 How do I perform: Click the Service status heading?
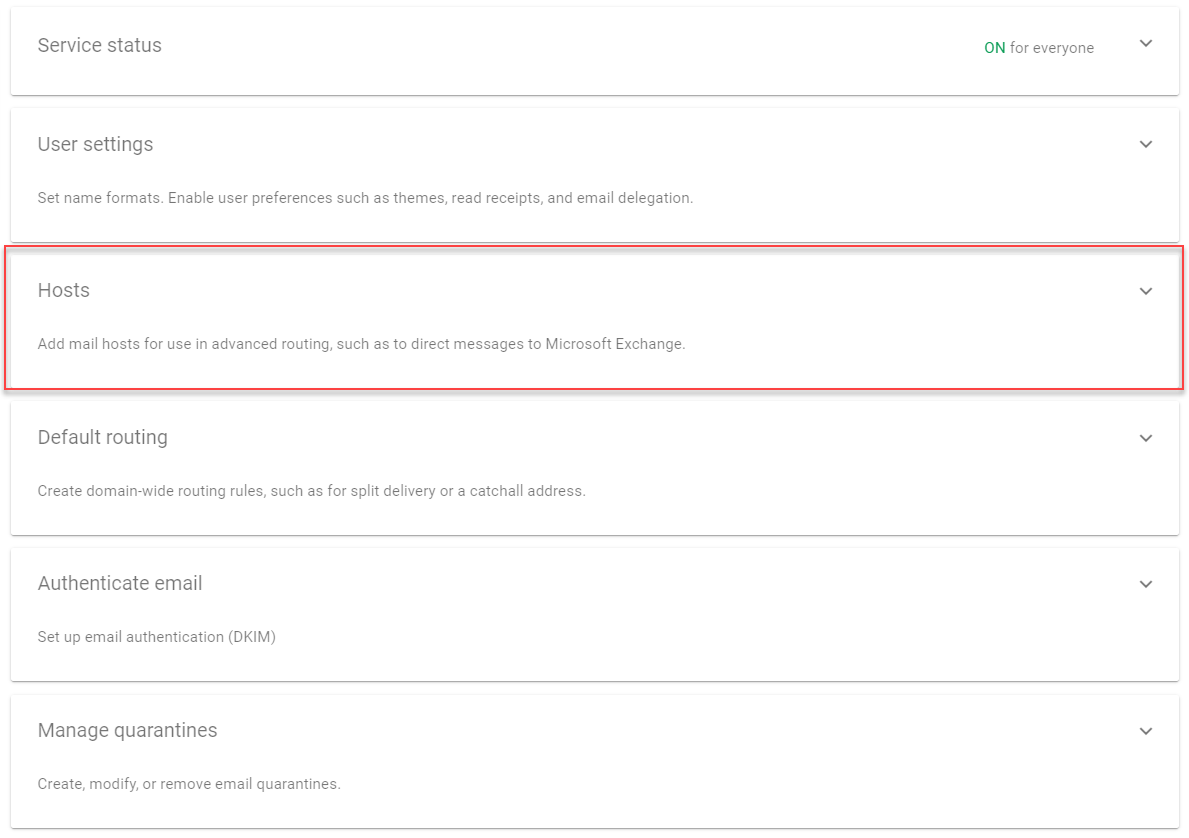click(99, 46)
